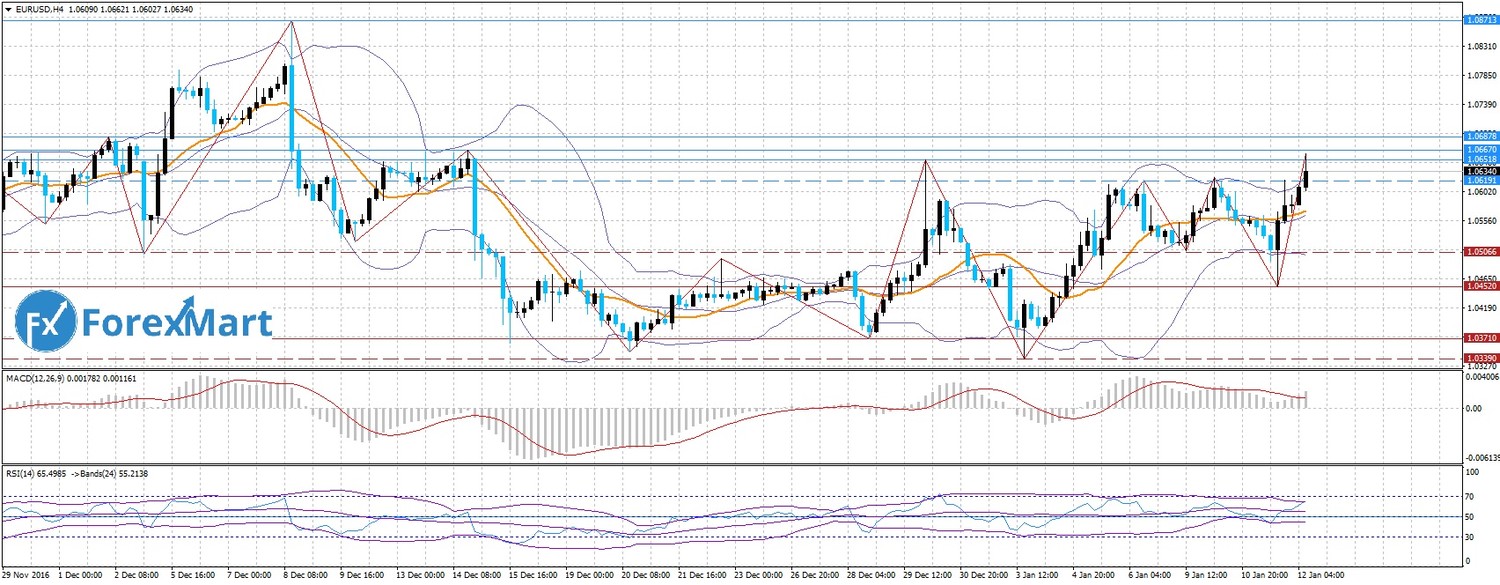Select the ForexMart watermark text
The width and height of the screenshot is (1500, 585).
click(x=176, y=323)
